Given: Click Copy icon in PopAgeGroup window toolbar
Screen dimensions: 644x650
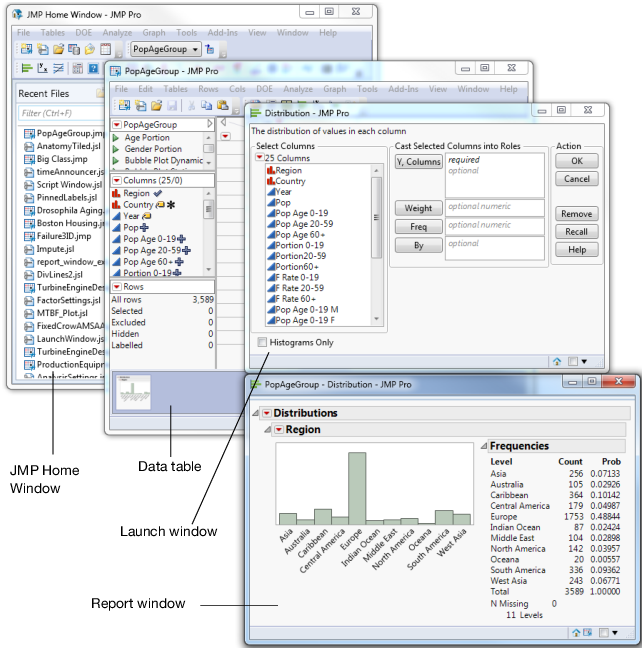Looking at the screenshot, I should pyautogui.click(x=206, y=105).
